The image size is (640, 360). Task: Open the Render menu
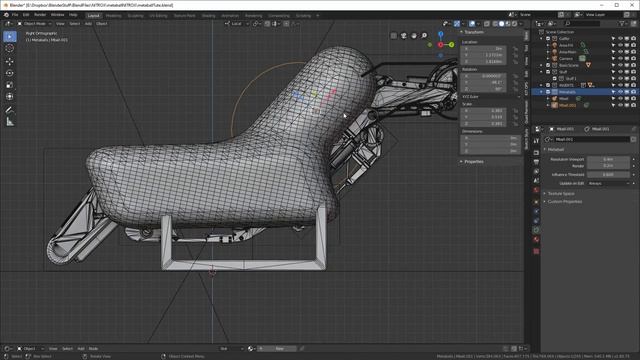(40, 15)
